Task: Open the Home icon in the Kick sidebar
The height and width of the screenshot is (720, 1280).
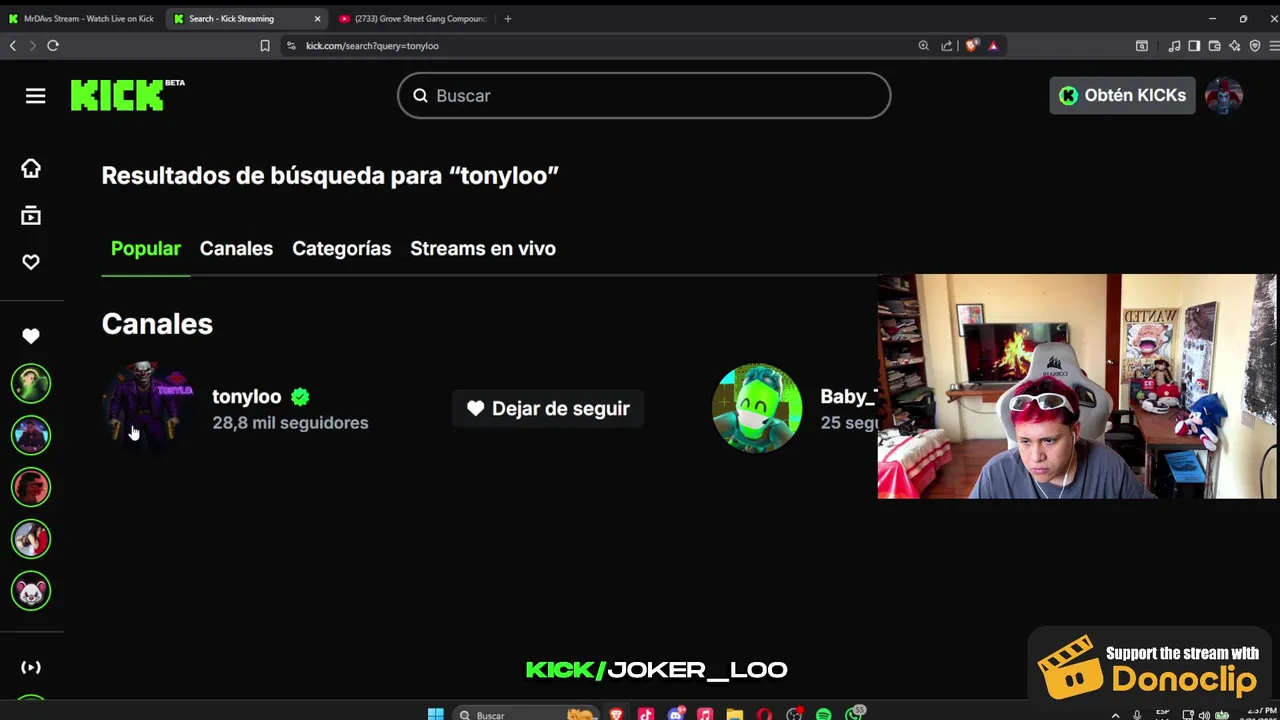Action: click(31, 168)
